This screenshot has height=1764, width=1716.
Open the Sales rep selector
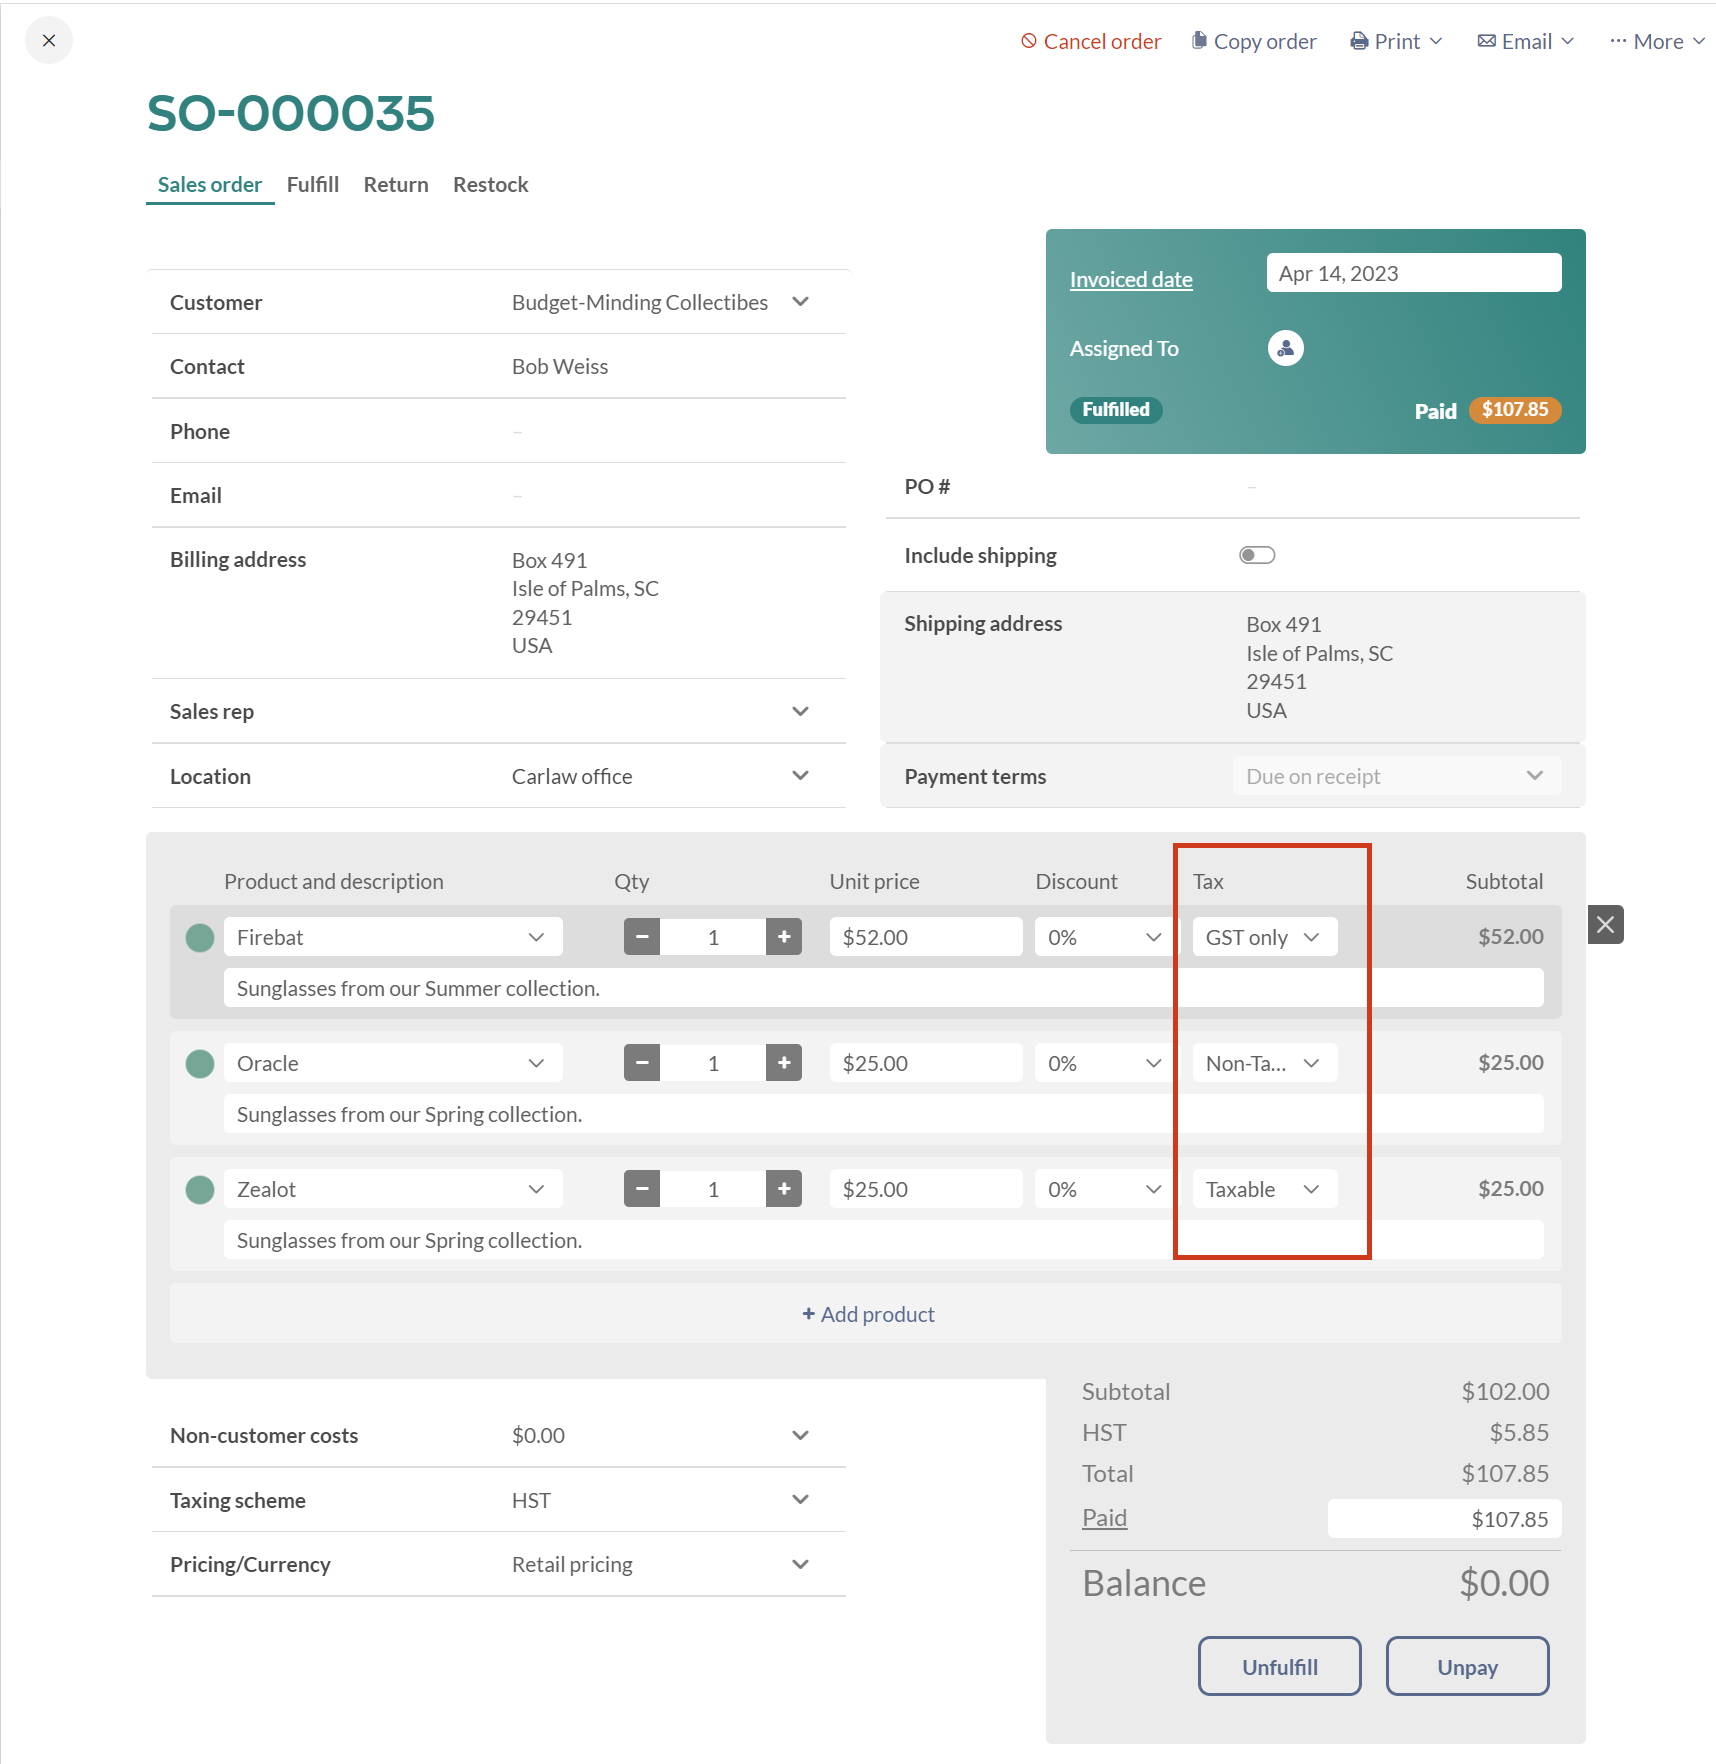click(799, 711)
